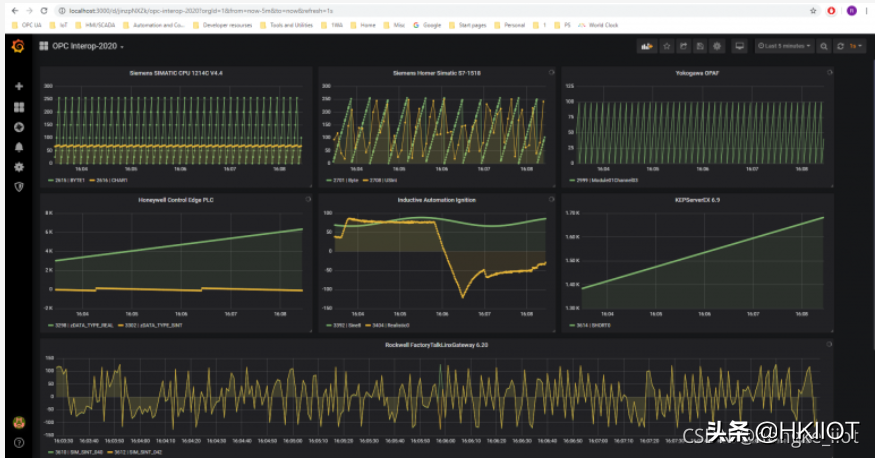Screen dimensions: 875x458
Task: Toggle the Yokogawa Module01Channel03 legend series
Action: tap(604, 180)
